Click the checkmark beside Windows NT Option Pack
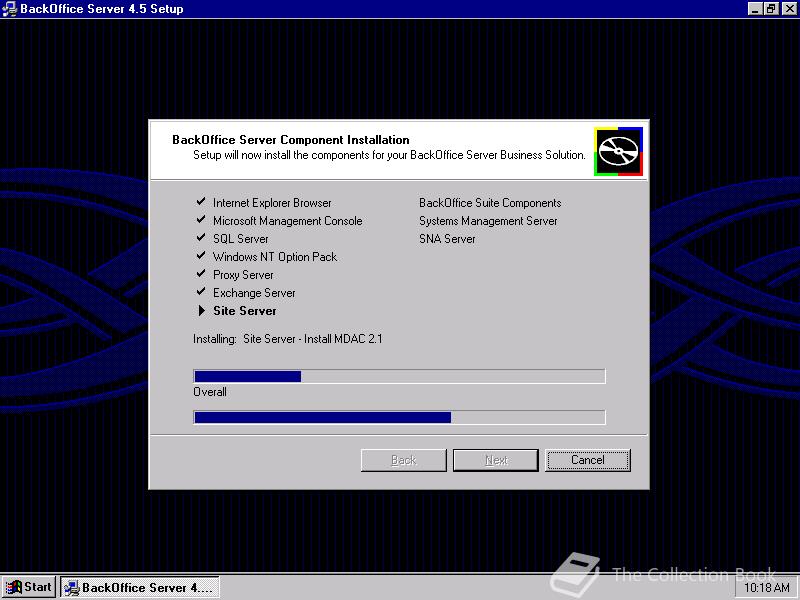This screenshot has height=600, width=800. coord(201,255)
